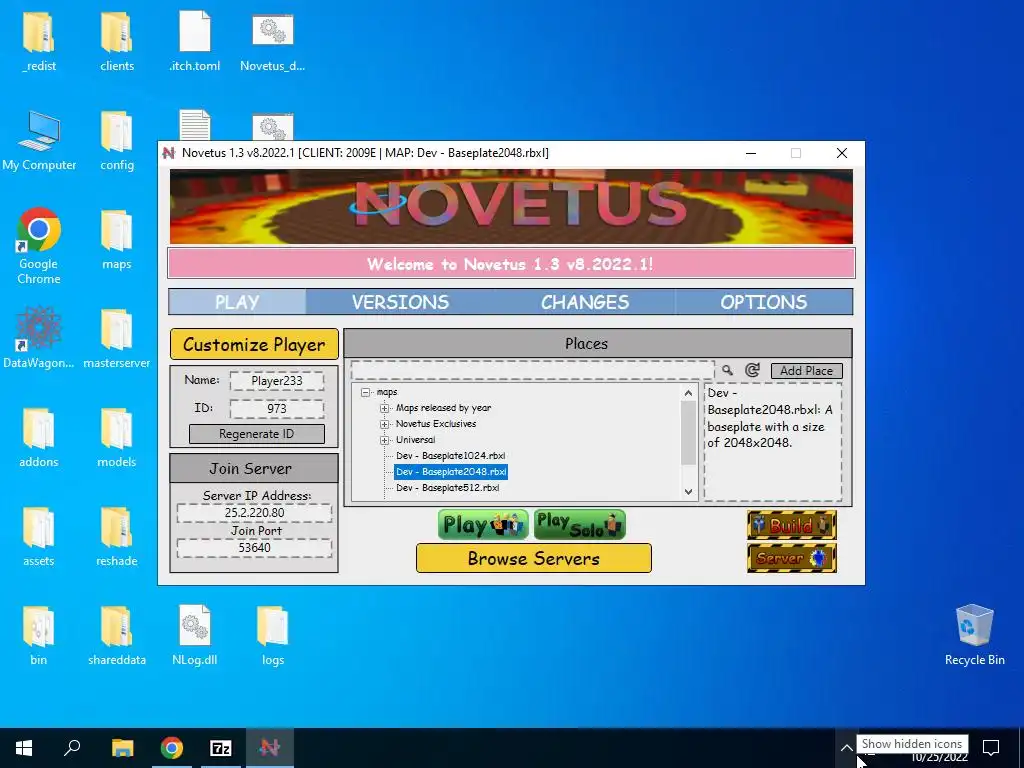Click the player ID input field
Viewport: 1024px width, 768px height.
[277, 409]
